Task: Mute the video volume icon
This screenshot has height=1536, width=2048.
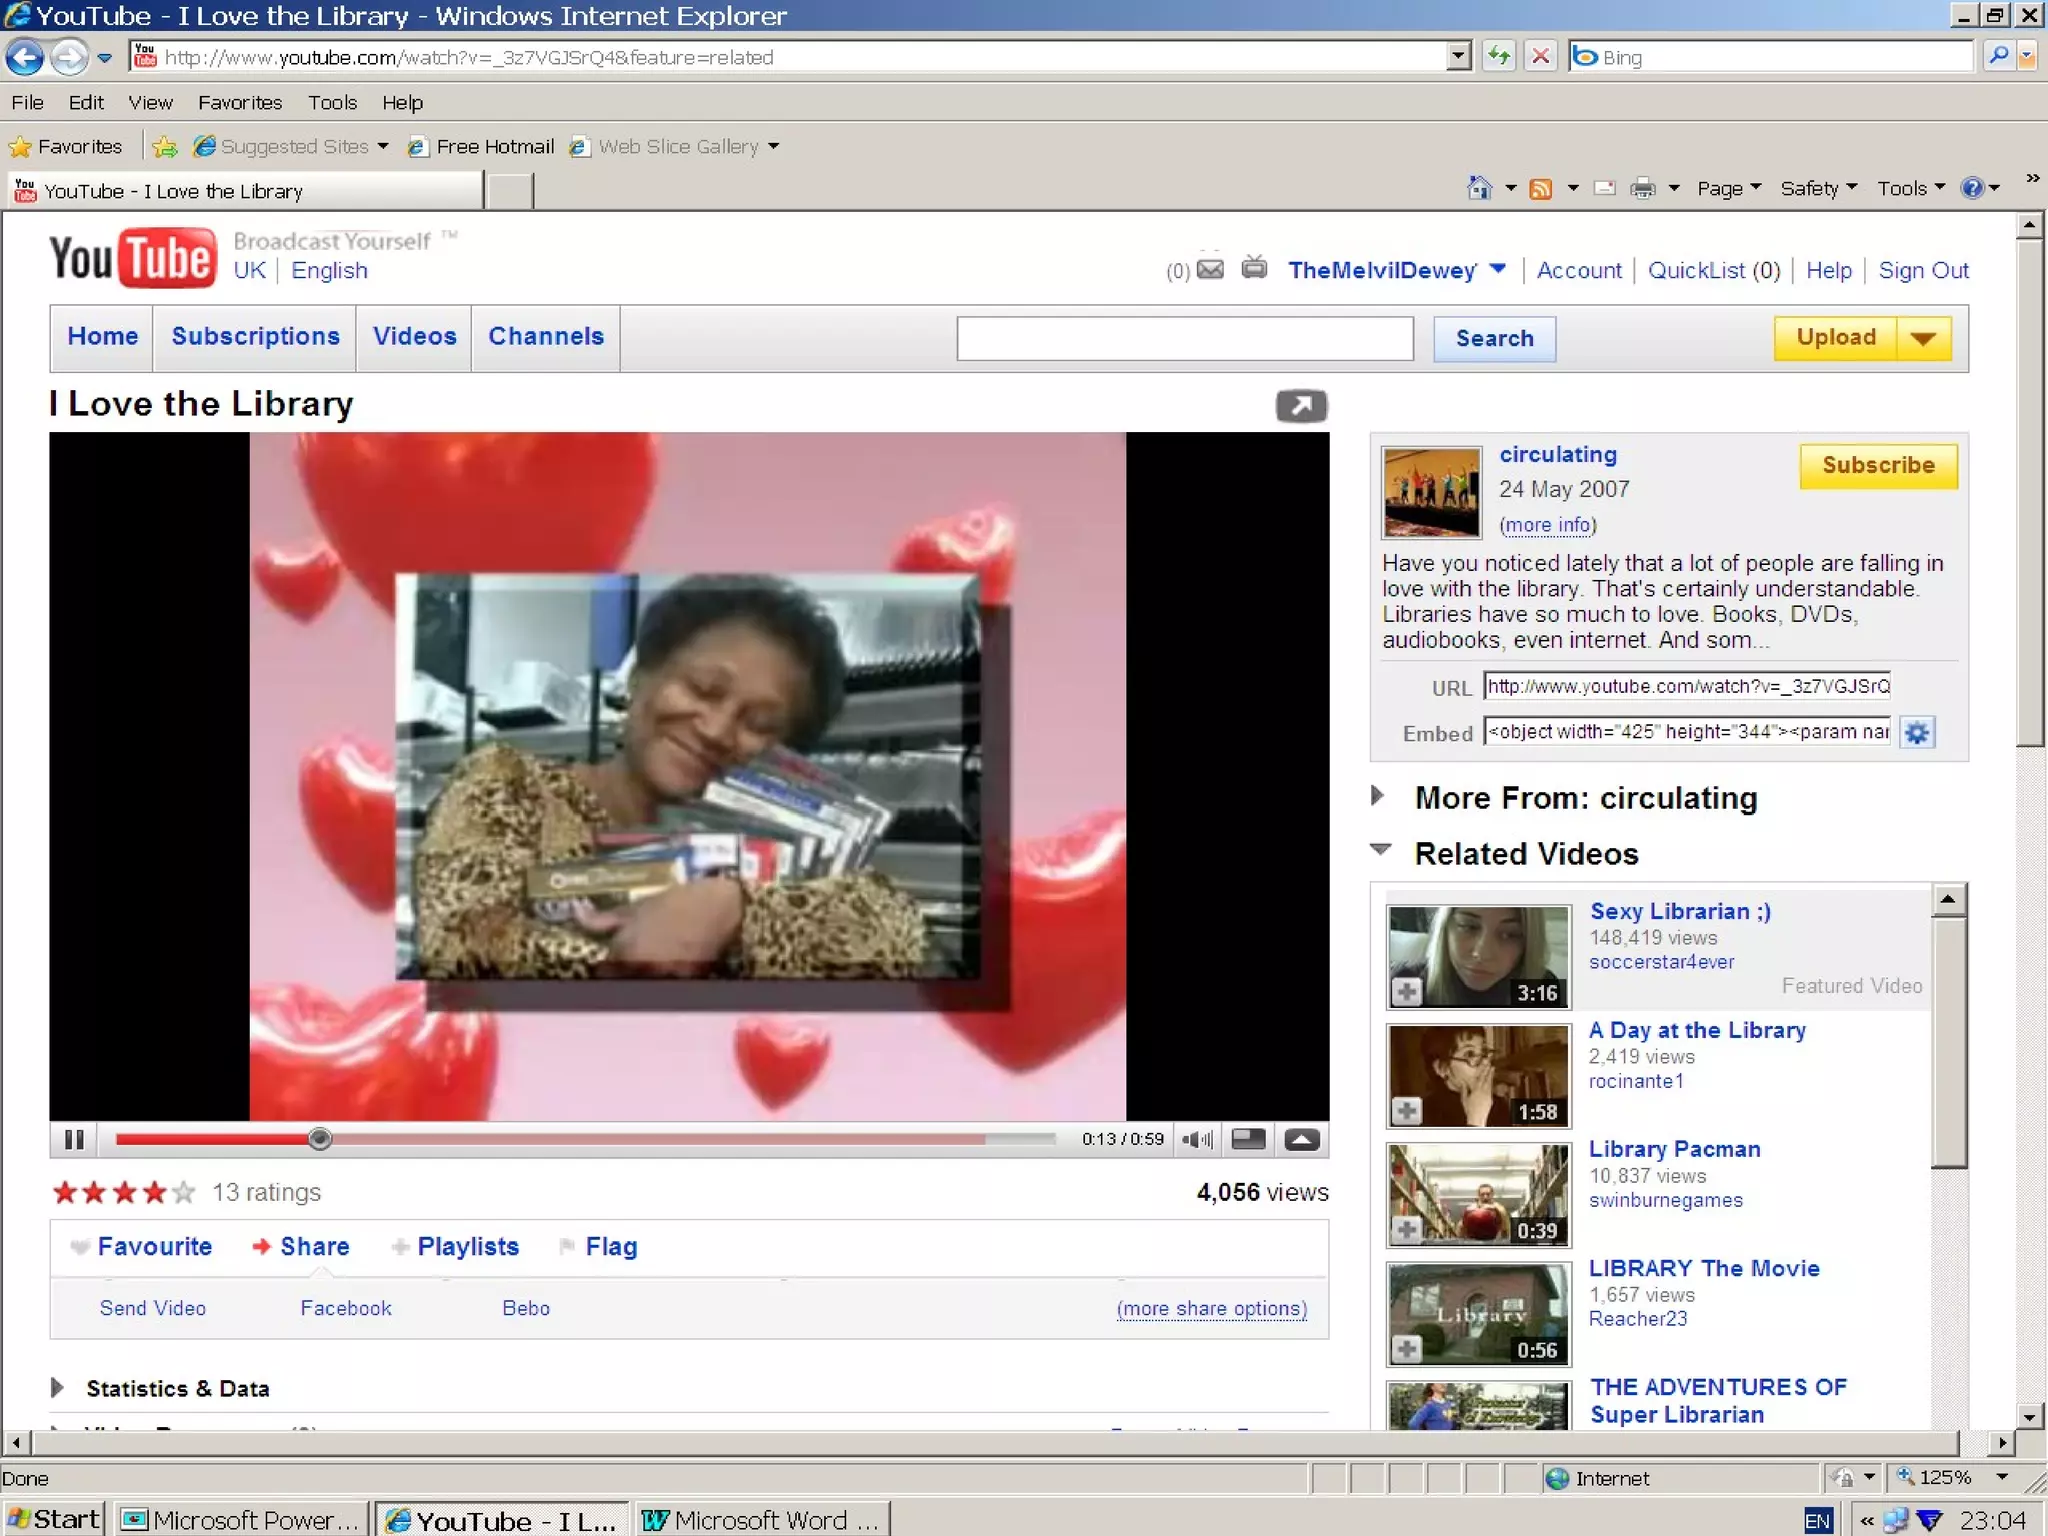Action: pyautogui.click(x=1197, y=1139)
